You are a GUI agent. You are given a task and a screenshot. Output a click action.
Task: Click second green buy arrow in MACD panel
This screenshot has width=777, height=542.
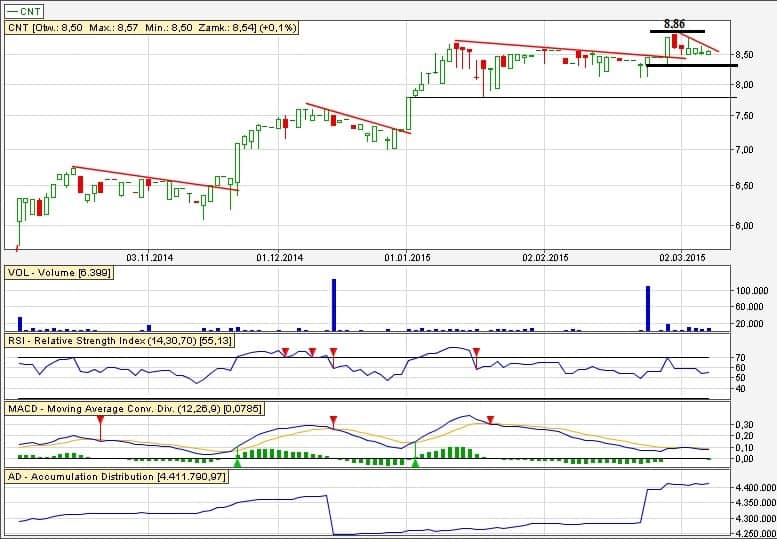point(415,462)
